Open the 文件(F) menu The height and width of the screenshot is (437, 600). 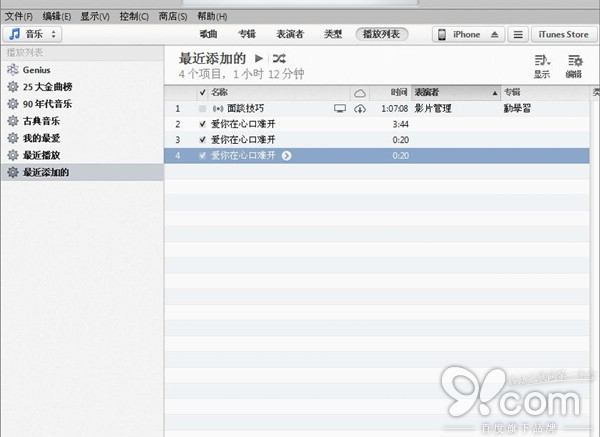point(19,17)
